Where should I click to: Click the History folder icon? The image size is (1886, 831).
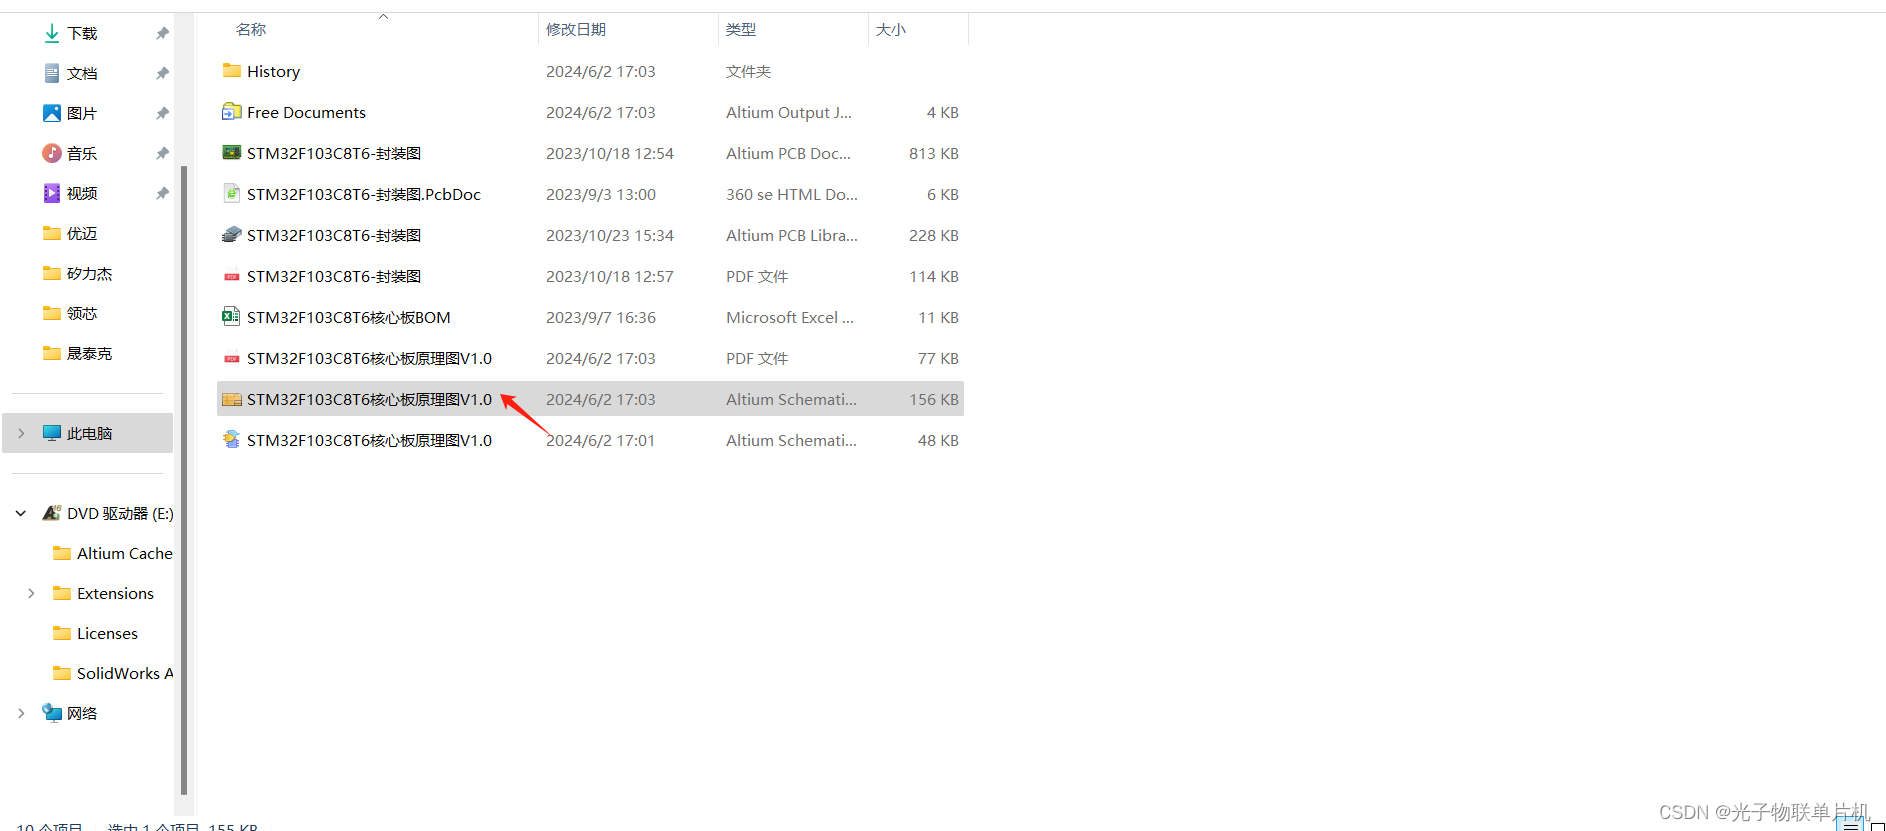[x=232, y=71]
